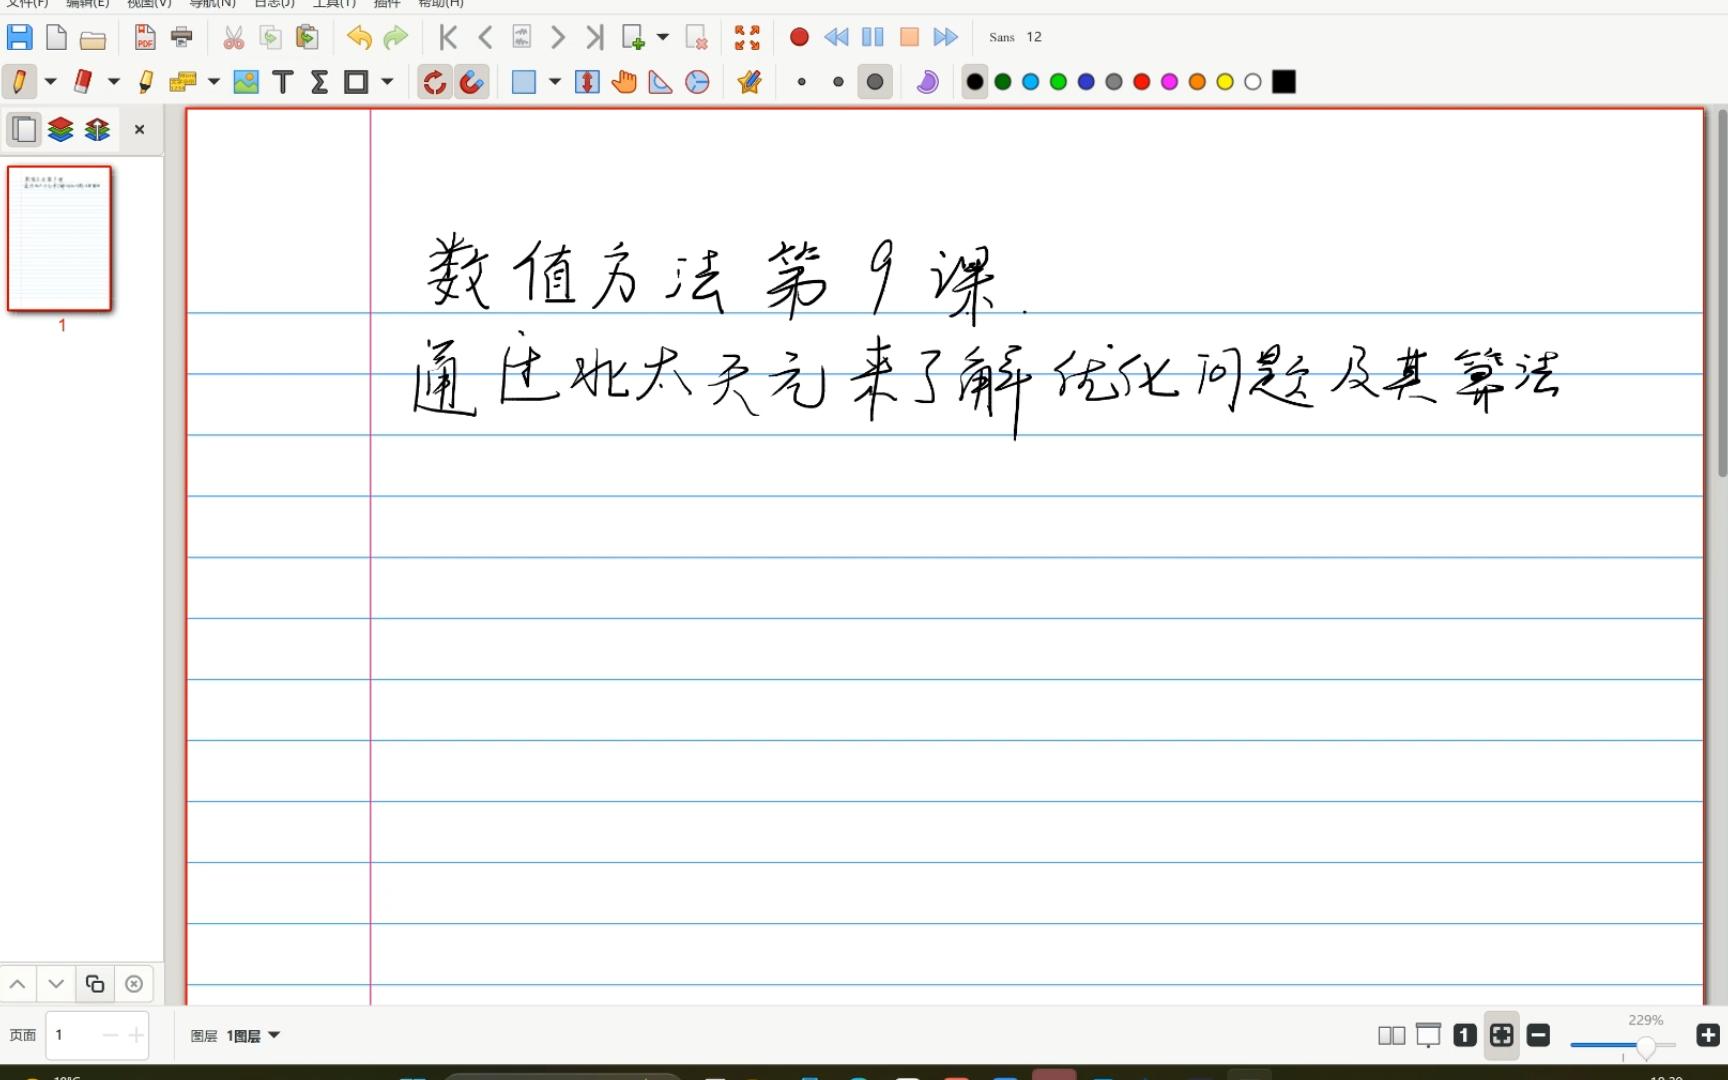Open the custom color chooser square
This screenshot has width=1728, height=1080.
coord(1284,82)
